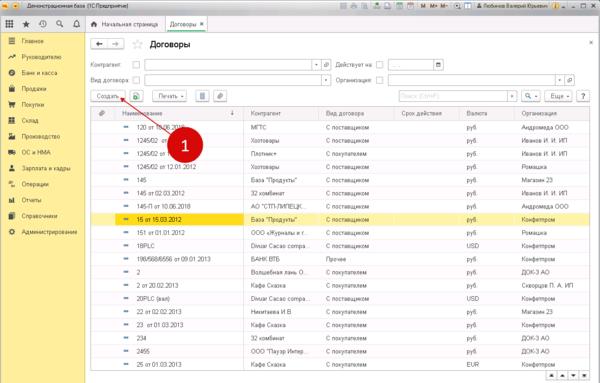Enable the Действует на filter checkbox

pyautogui.click(x=380, y=65)
